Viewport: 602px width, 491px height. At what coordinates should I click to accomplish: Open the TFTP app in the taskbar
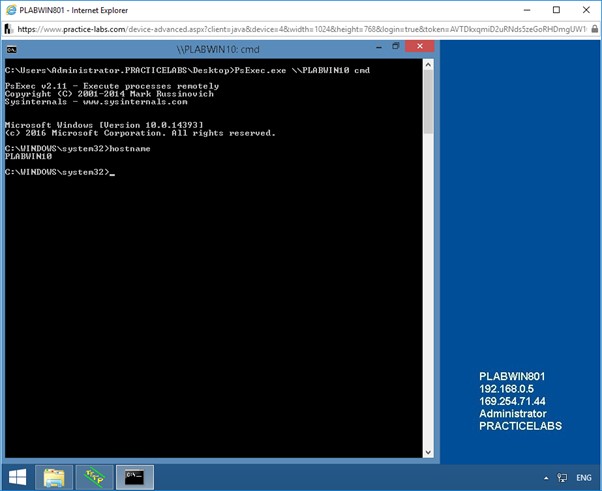(x=94, y=478)
